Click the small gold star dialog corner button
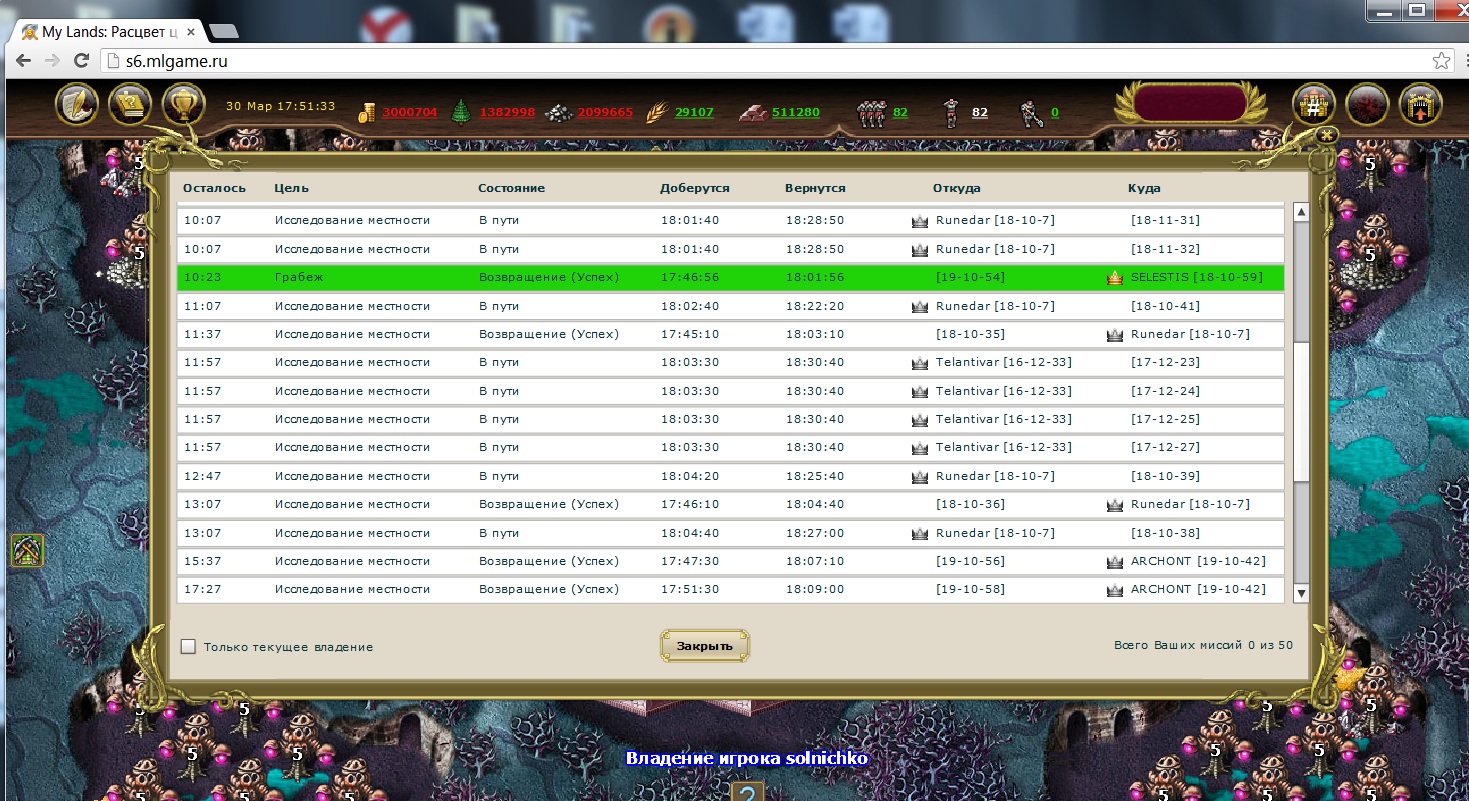The image size is (1469, 801). (1327, 134)
